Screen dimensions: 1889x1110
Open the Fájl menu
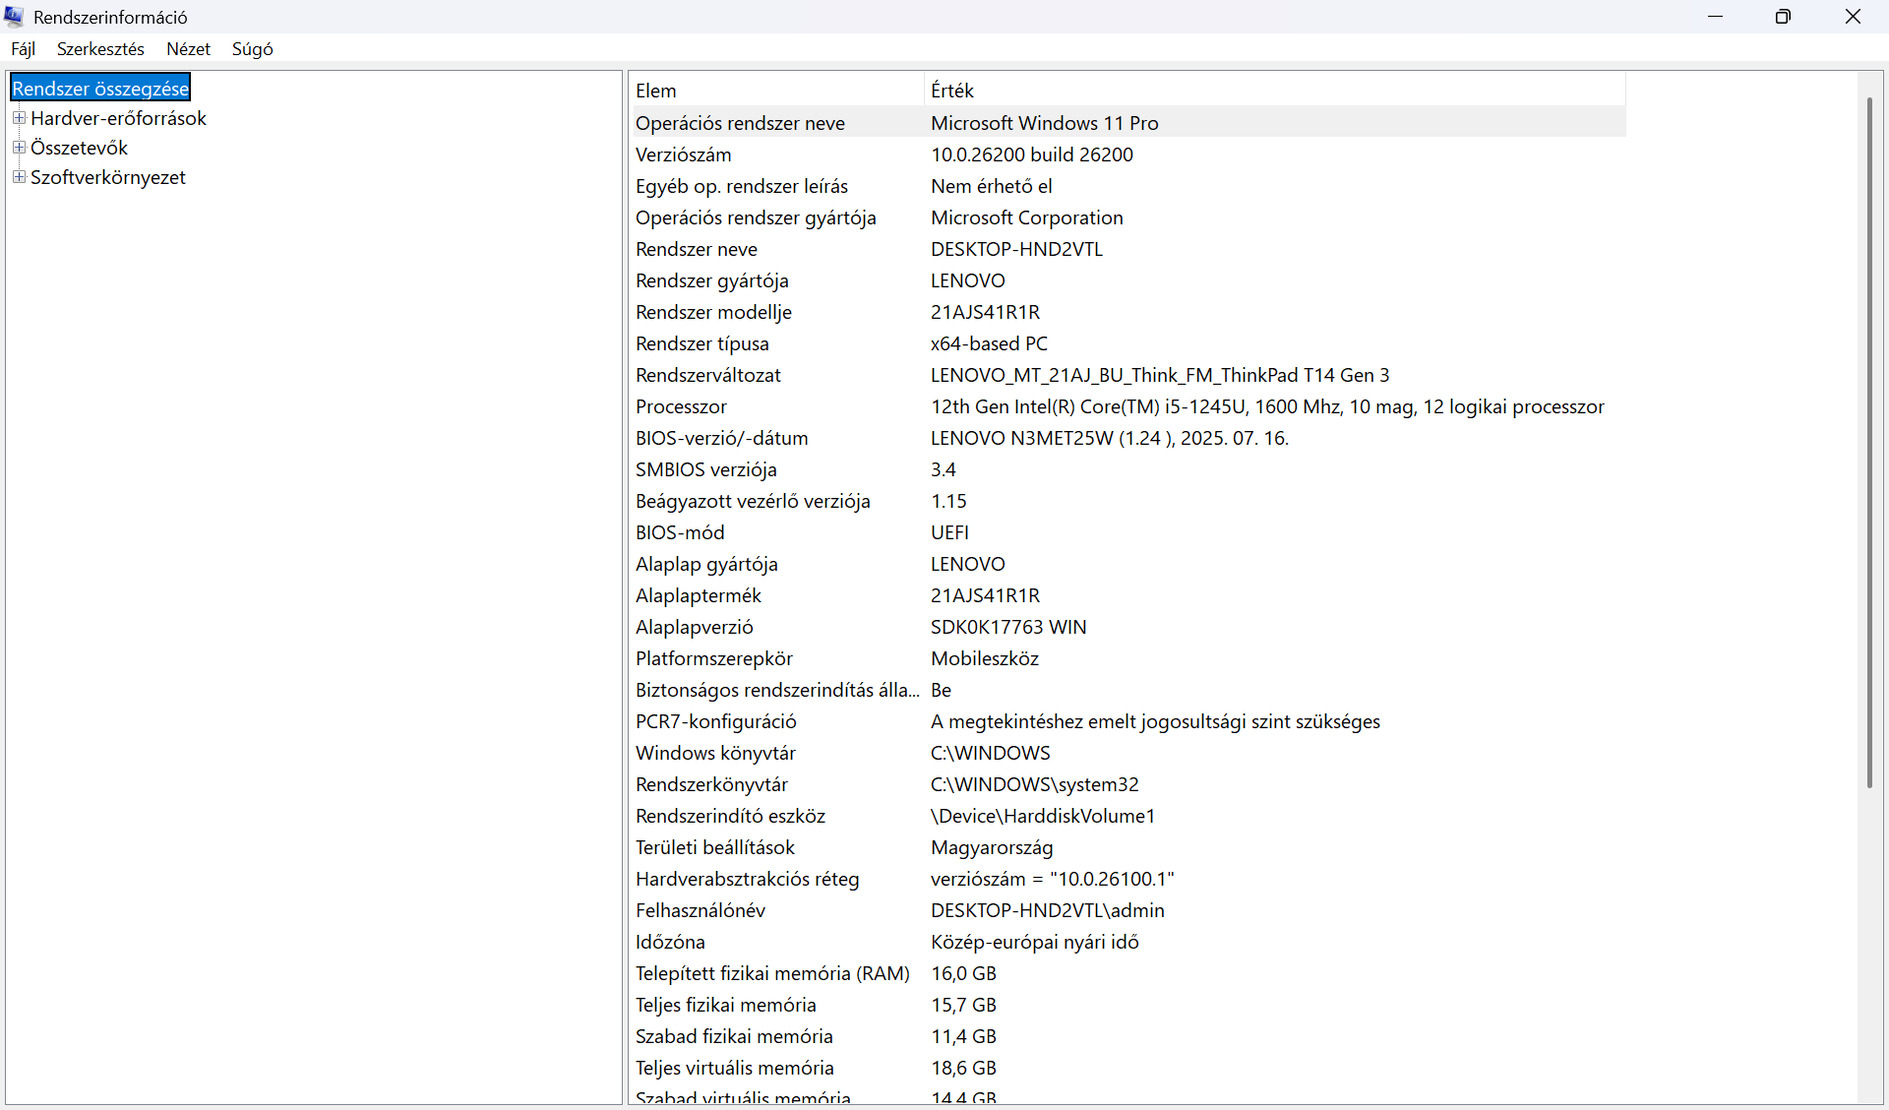(23, 49)
